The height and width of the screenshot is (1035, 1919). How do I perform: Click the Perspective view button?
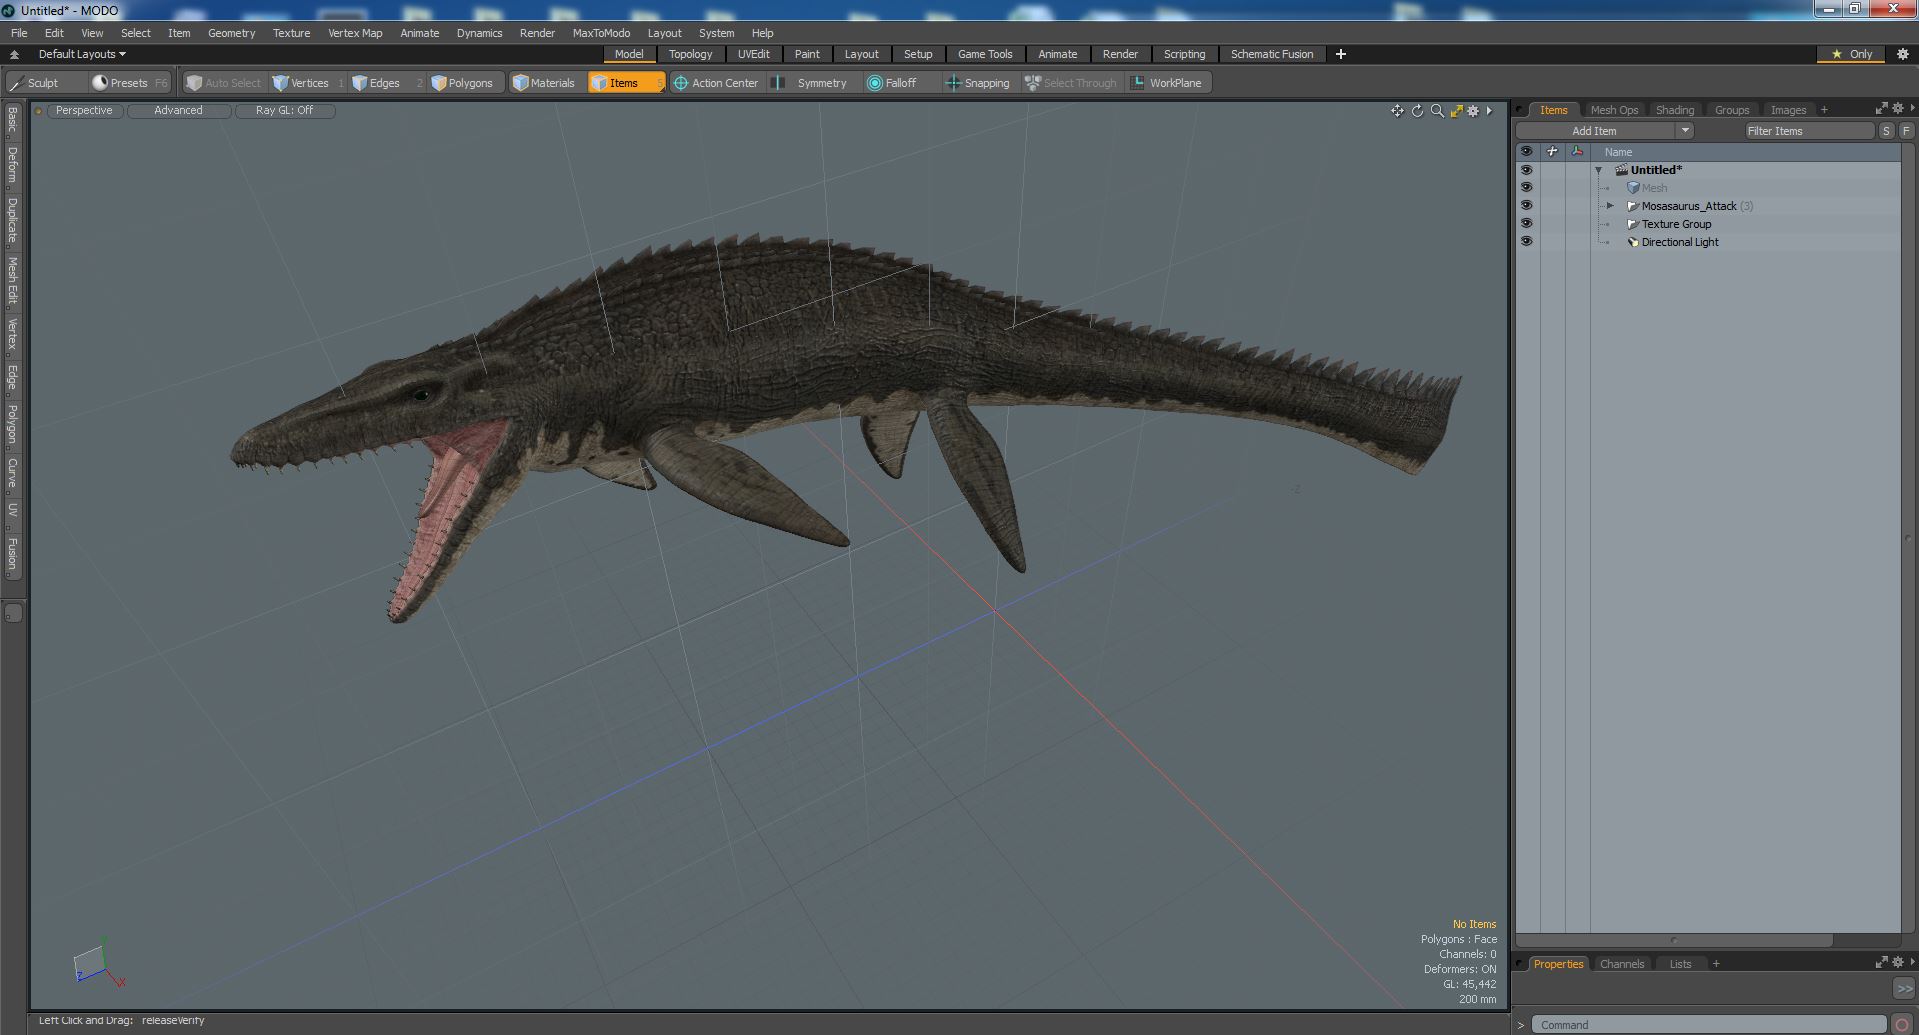point(84,111)
